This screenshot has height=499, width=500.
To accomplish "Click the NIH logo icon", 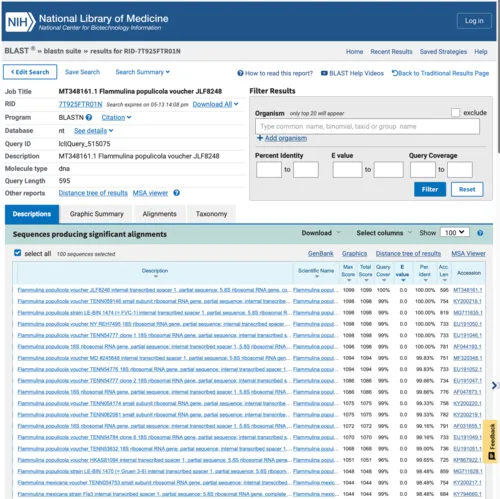I will [20, 22].
